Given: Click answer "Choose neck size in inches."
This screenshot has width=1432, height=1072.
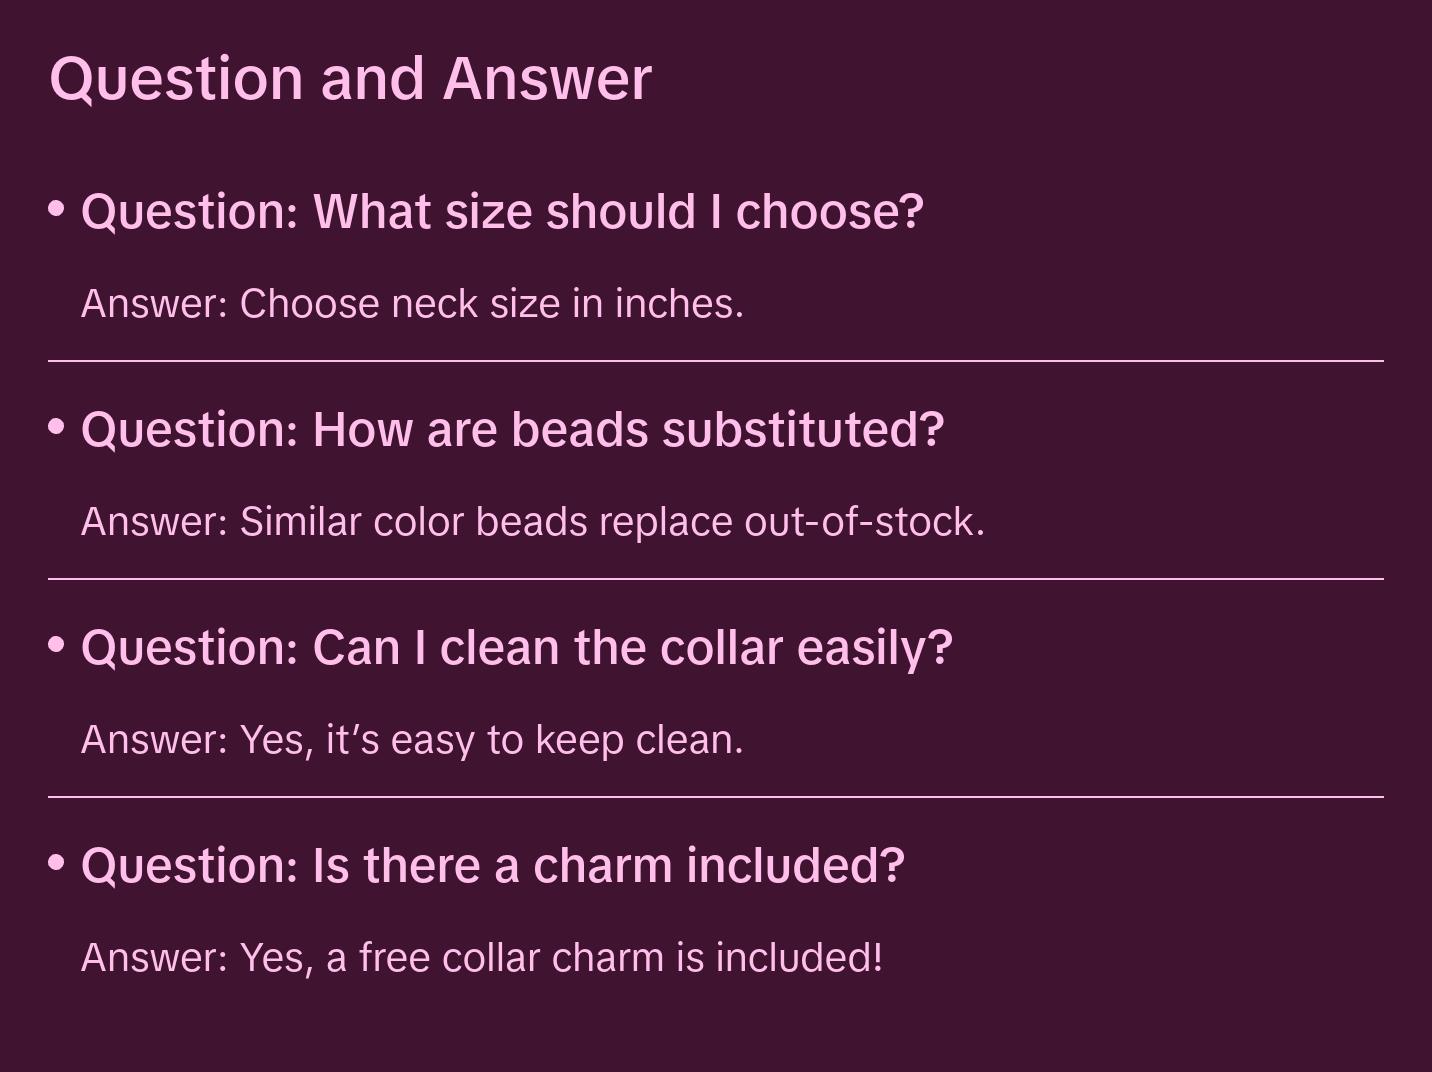Looking at the screenshot, I should coord(412,304).
